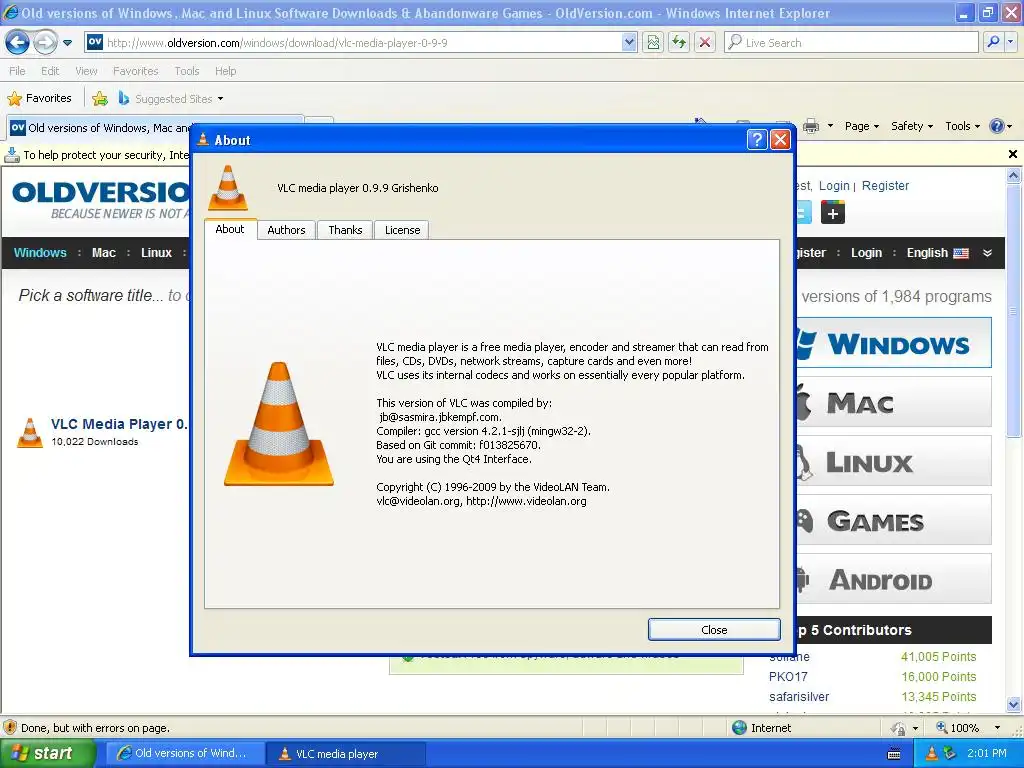Open the View menu
This screenshot has height=768, width=1024.
[86, 71]
